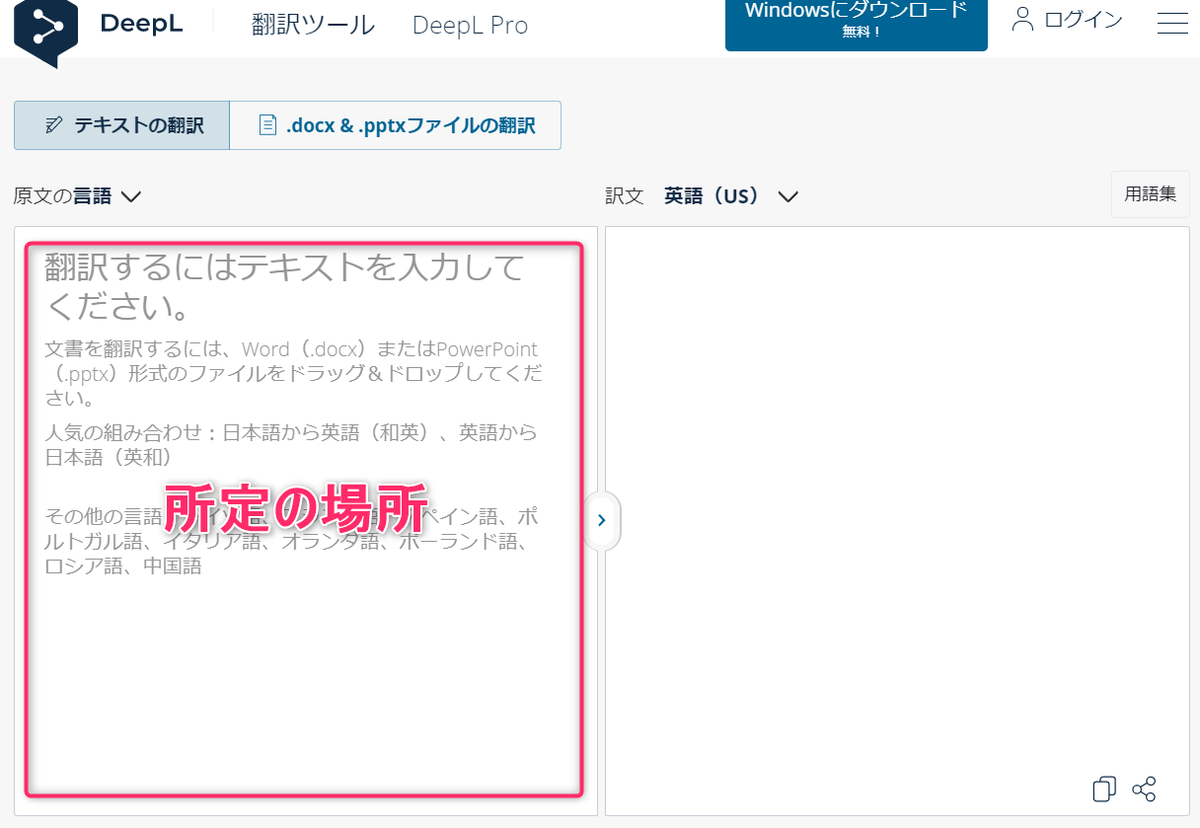Open the 原文の言語 dropdown

tap(78, 196)
